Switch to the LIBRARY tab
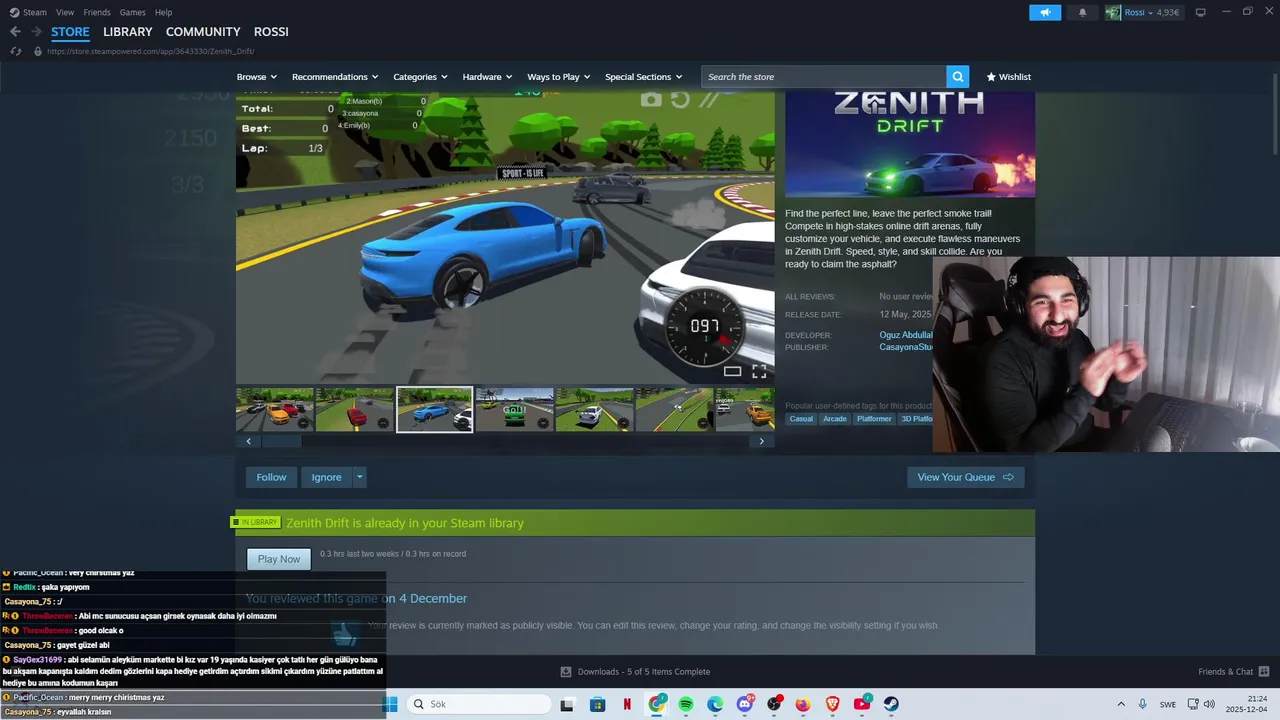 tap(128, 32)
